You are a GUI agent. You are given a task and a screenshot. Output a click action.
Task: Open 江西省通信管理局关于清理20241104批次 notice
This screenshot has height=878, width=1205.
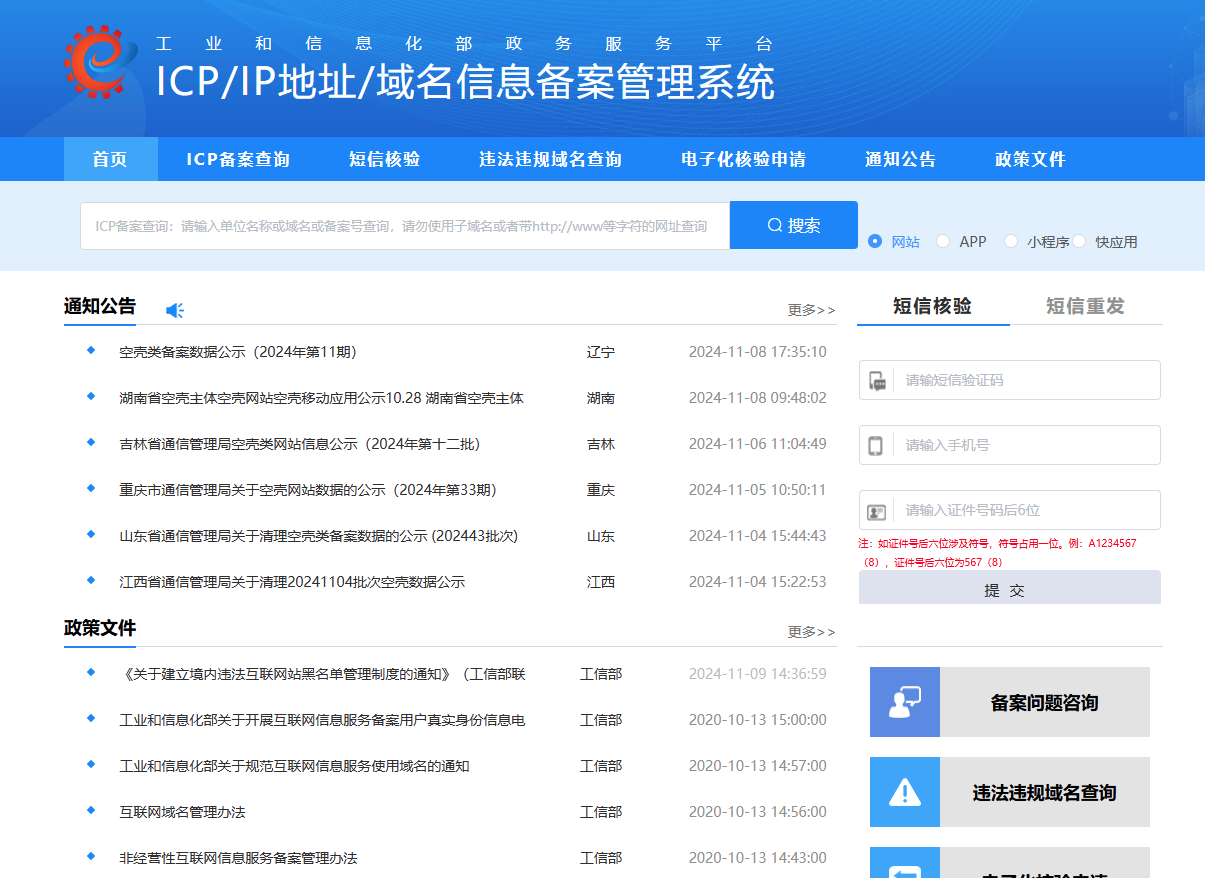[x=292, y=582]
